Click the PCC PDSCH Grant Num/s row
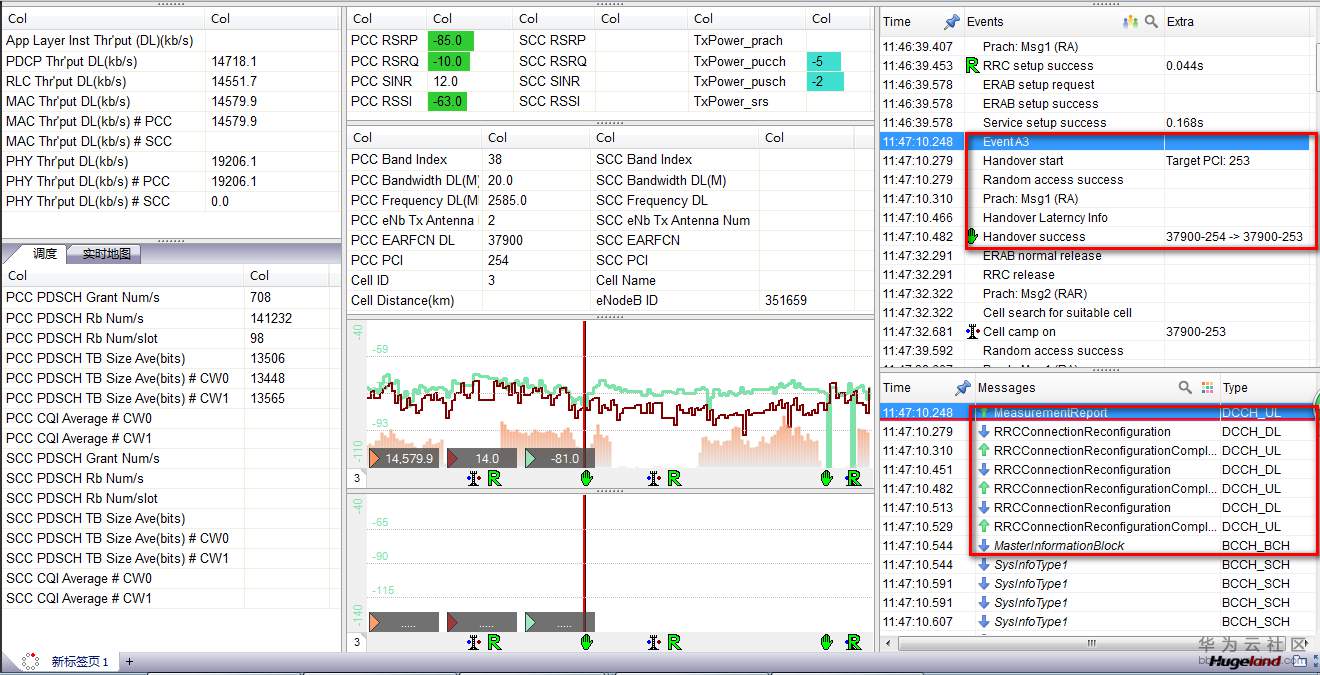The height and width of the screenshot is (675, 1320). pyautogui.click(x=170, y=297)
